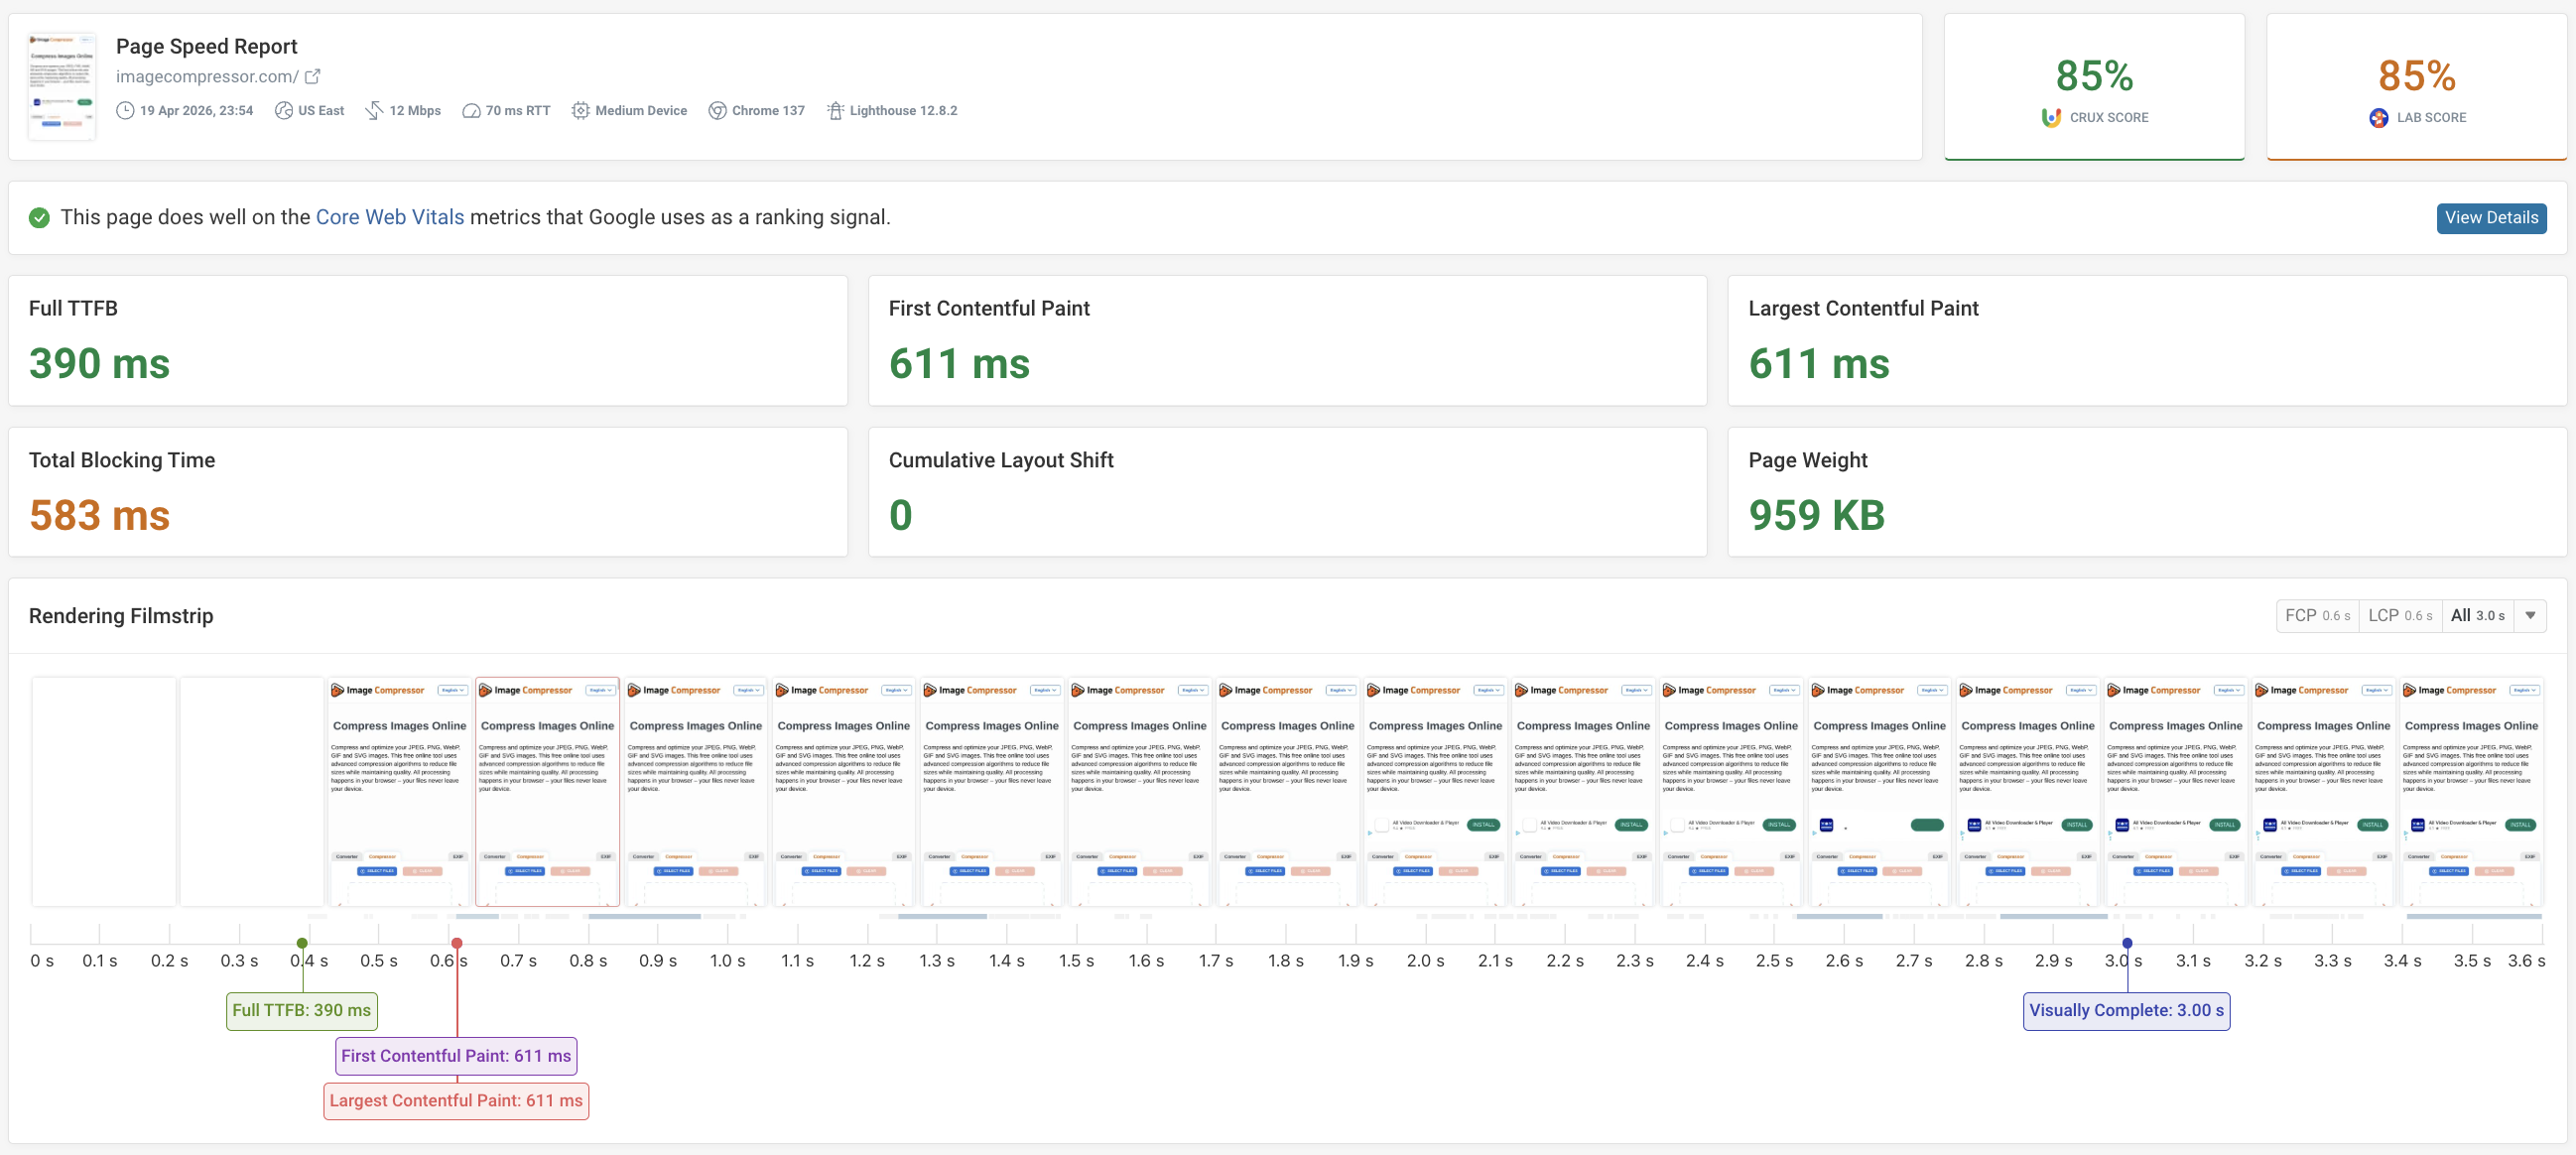Click the Lab Score Lighthouse icon
The height and width of the screenshot is (1155, 2576).
[2381, 117]
